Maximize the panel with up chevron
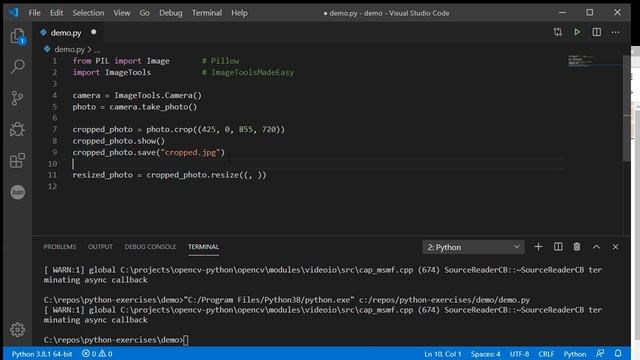 click(x=596, y=247)
